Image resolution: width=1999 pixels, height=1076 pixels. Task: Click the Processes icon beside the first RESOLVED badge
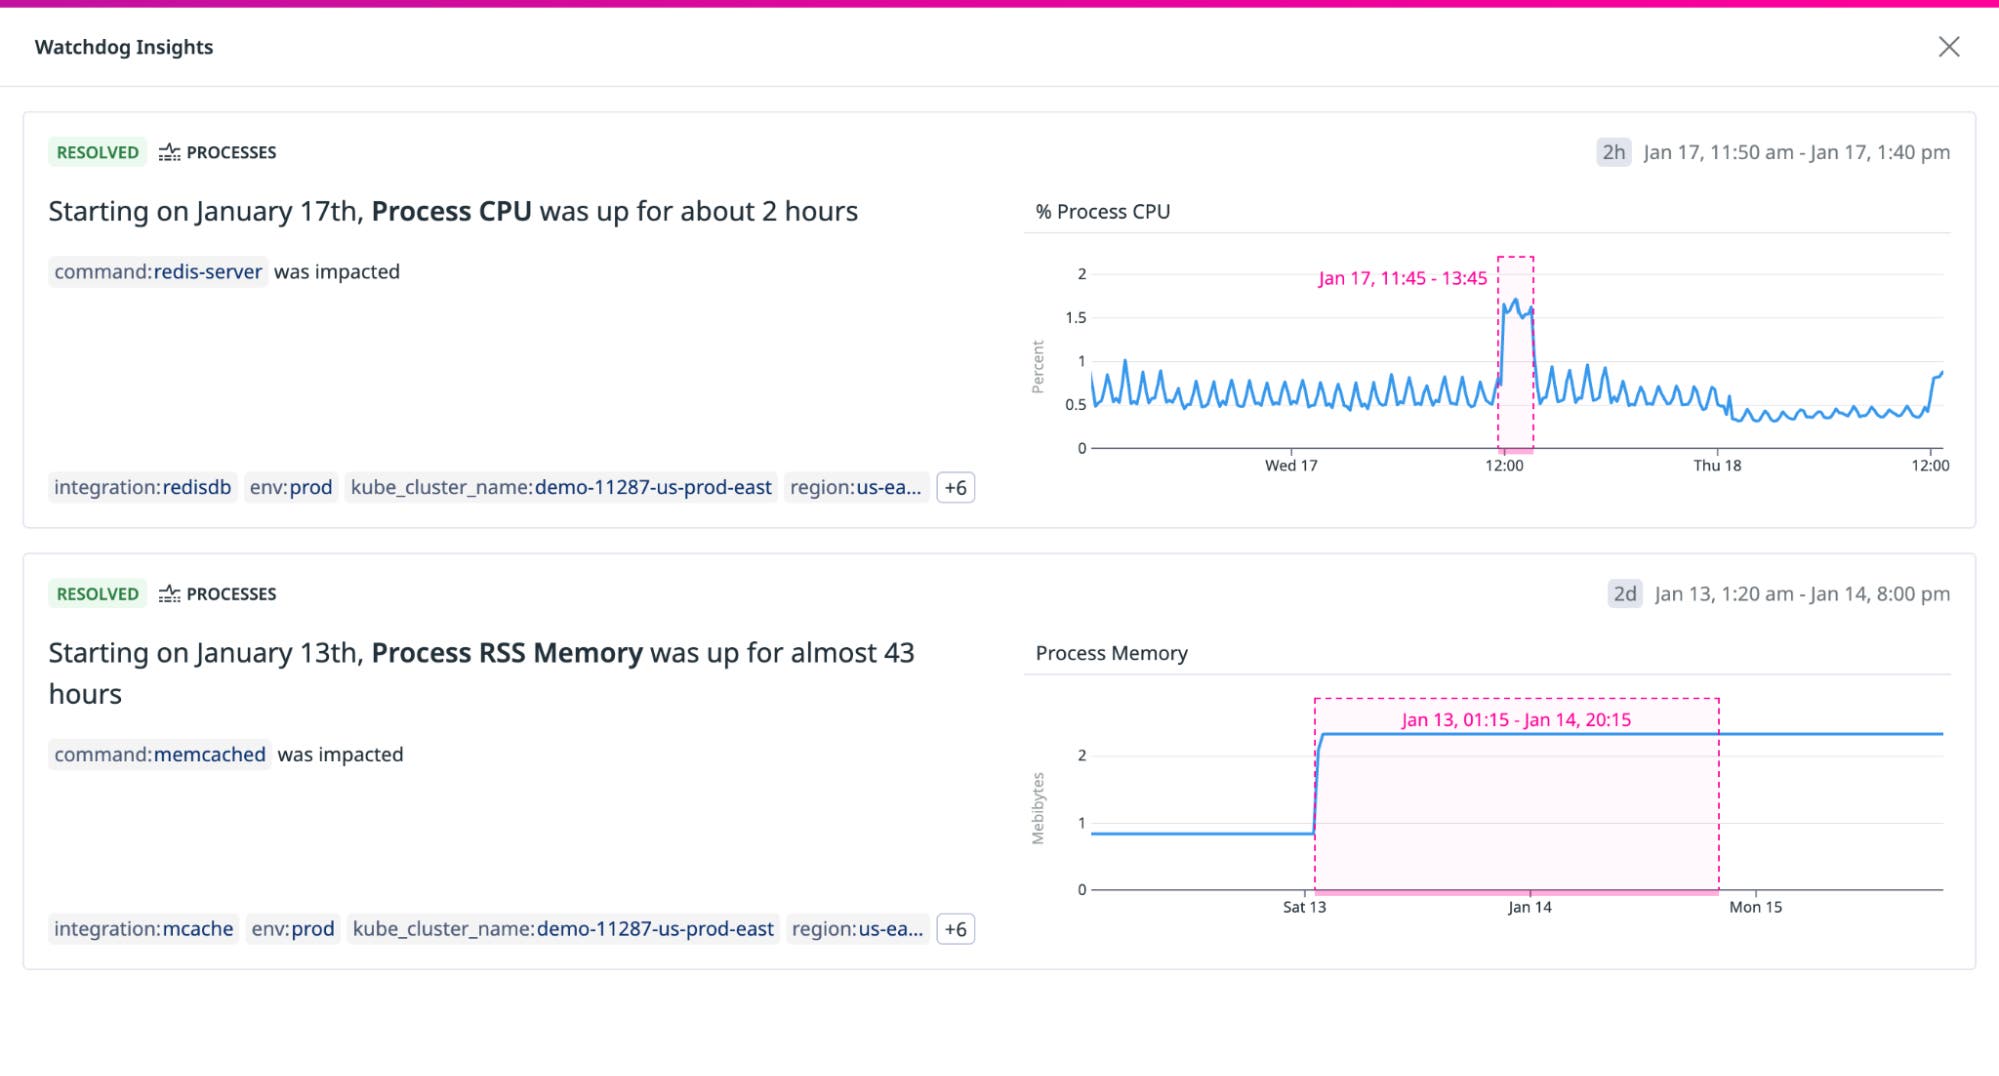click(x=170, y=152)
